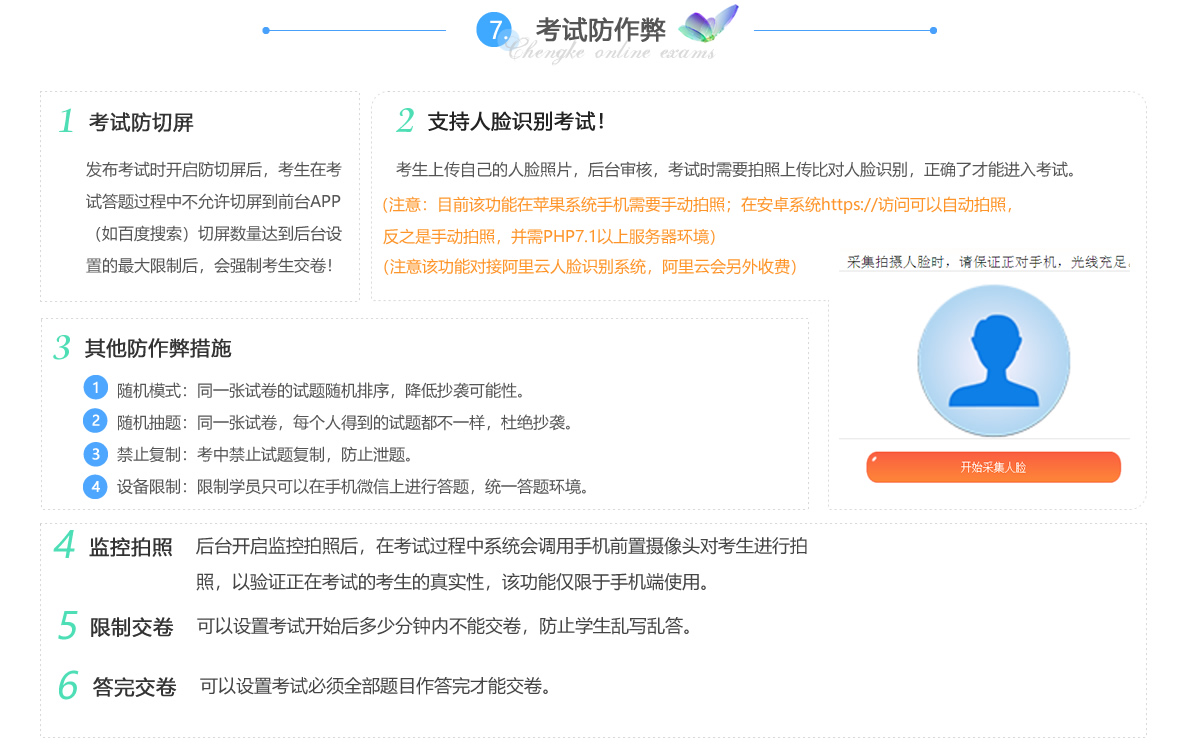
Task: Click the green number 4 beside 监控拍照
Action: (x=65, y=546)
